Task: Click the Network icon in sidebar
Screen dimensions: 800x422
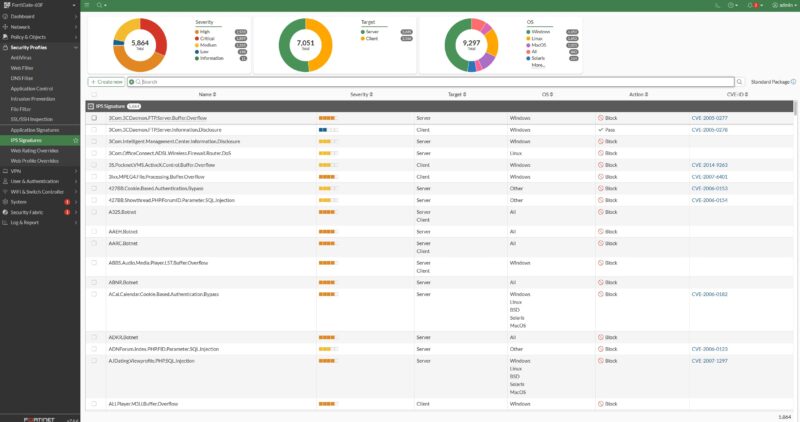Action: click(x=5, y=27)
